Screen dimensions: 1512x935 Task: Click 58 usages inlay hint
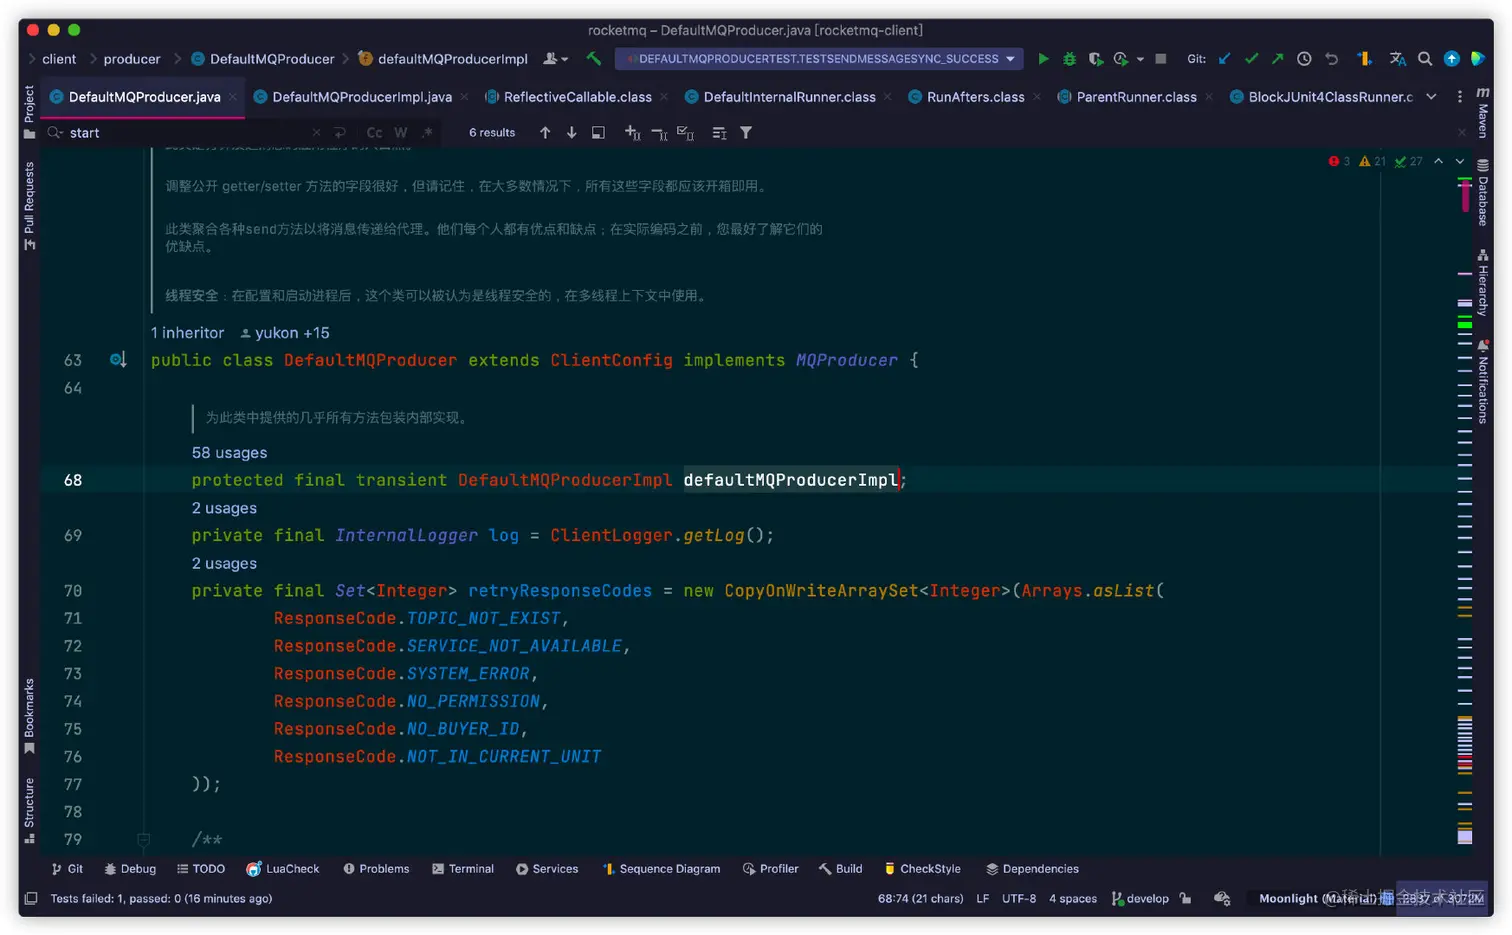229,453
